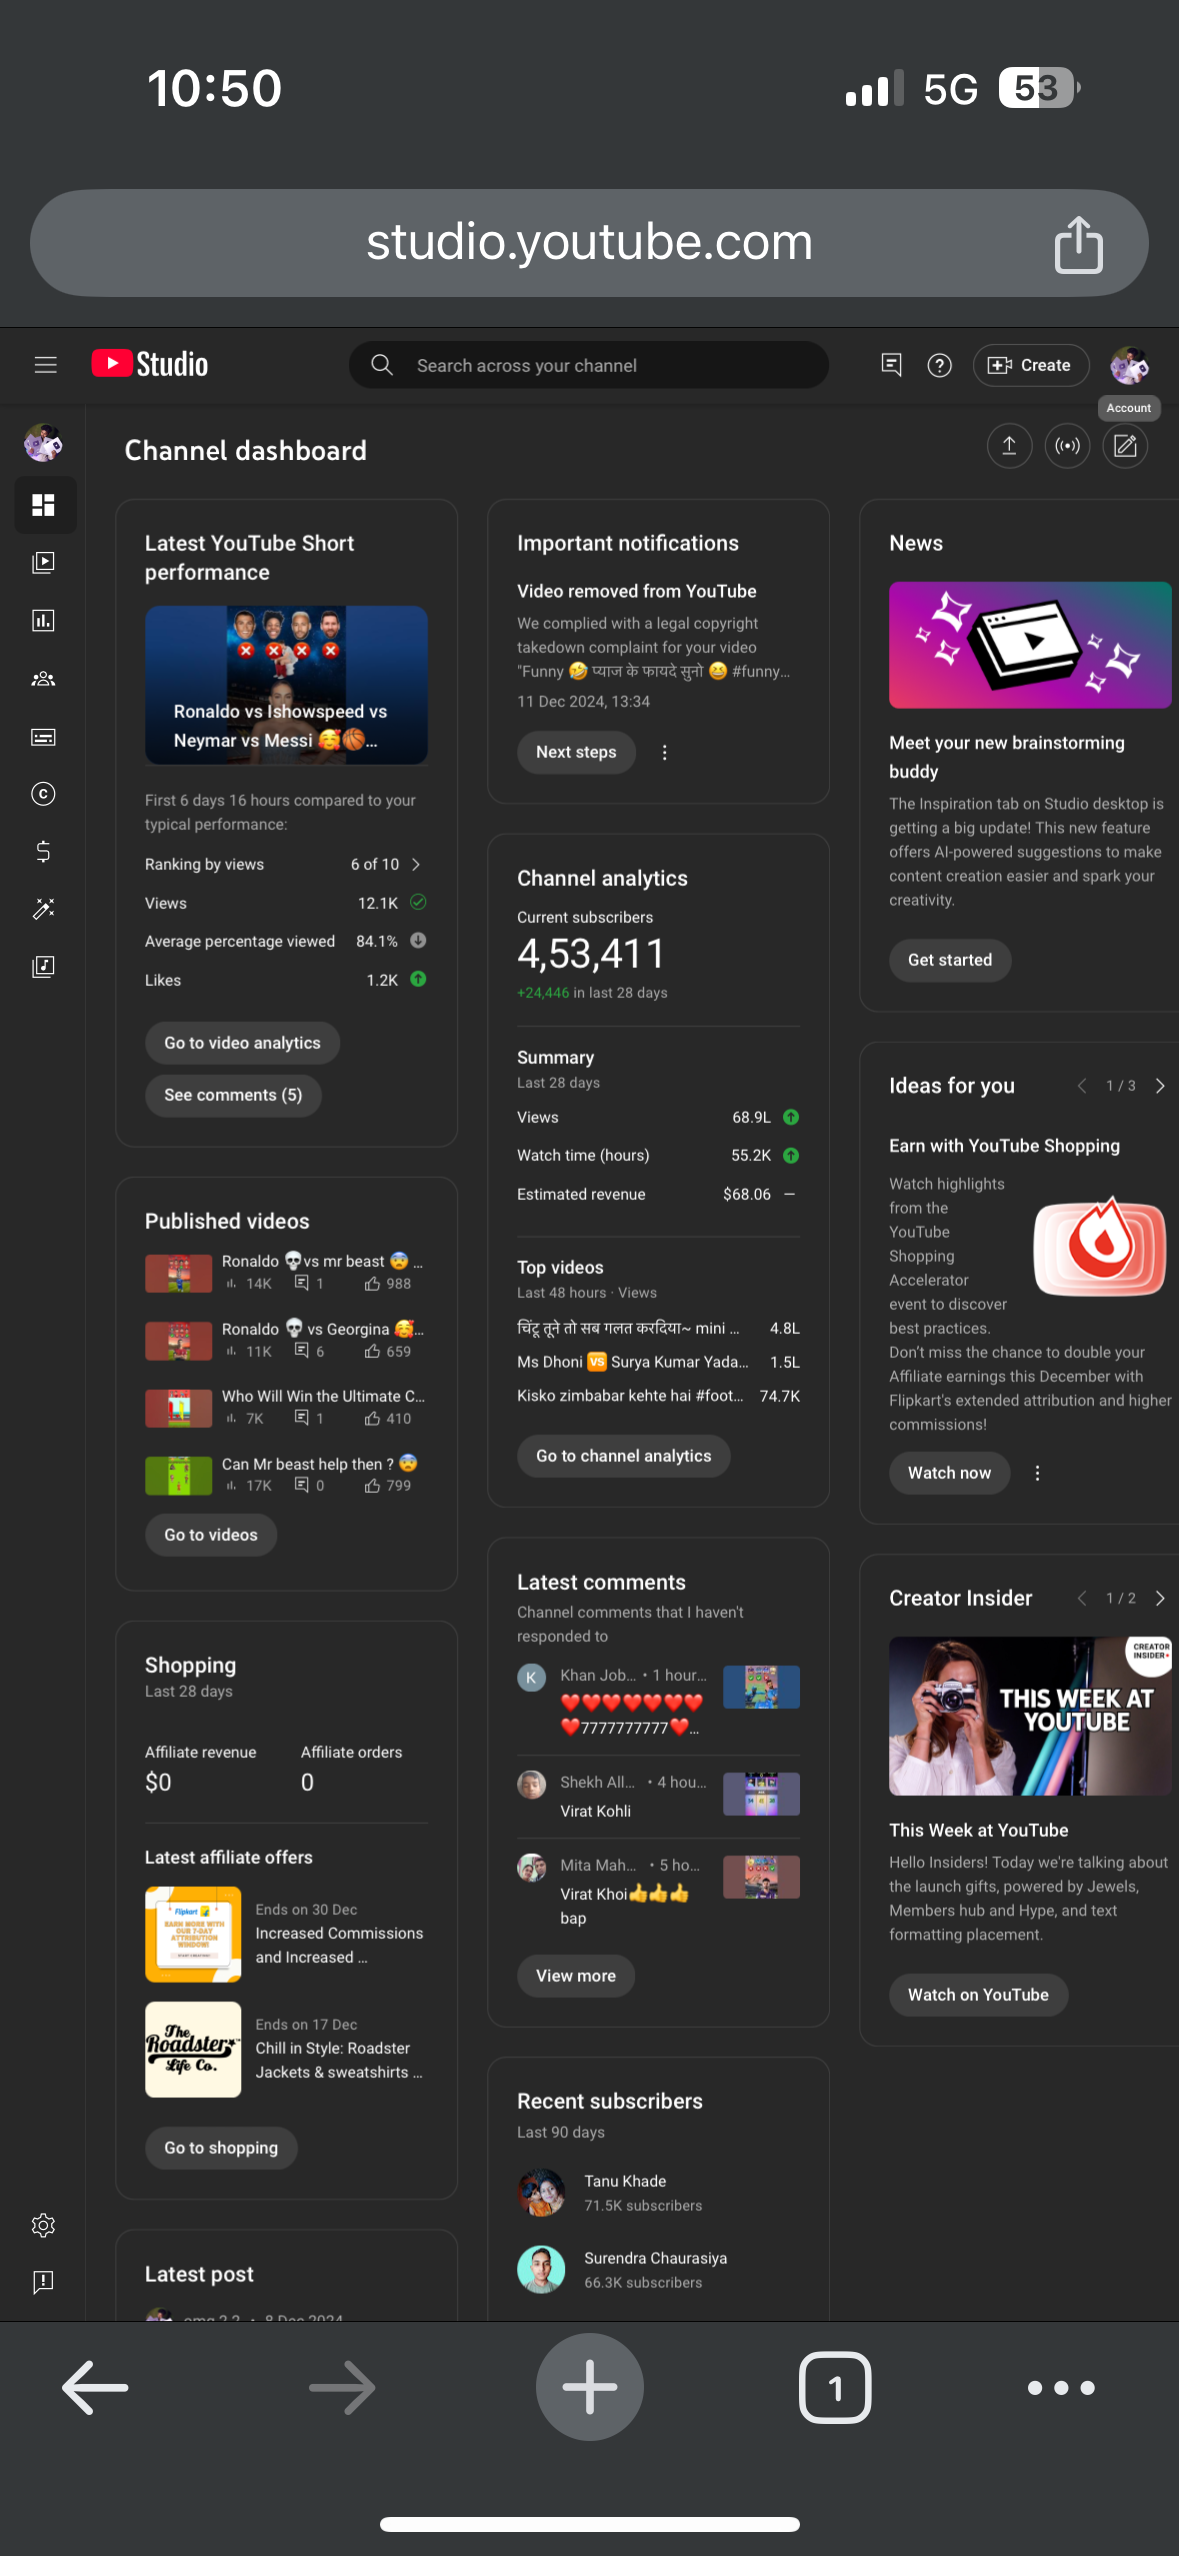Open subscriber Surendra Chaurasiya's channel
Image resolution: width=1179 pixels, height=2556 pixels.
658,2270
